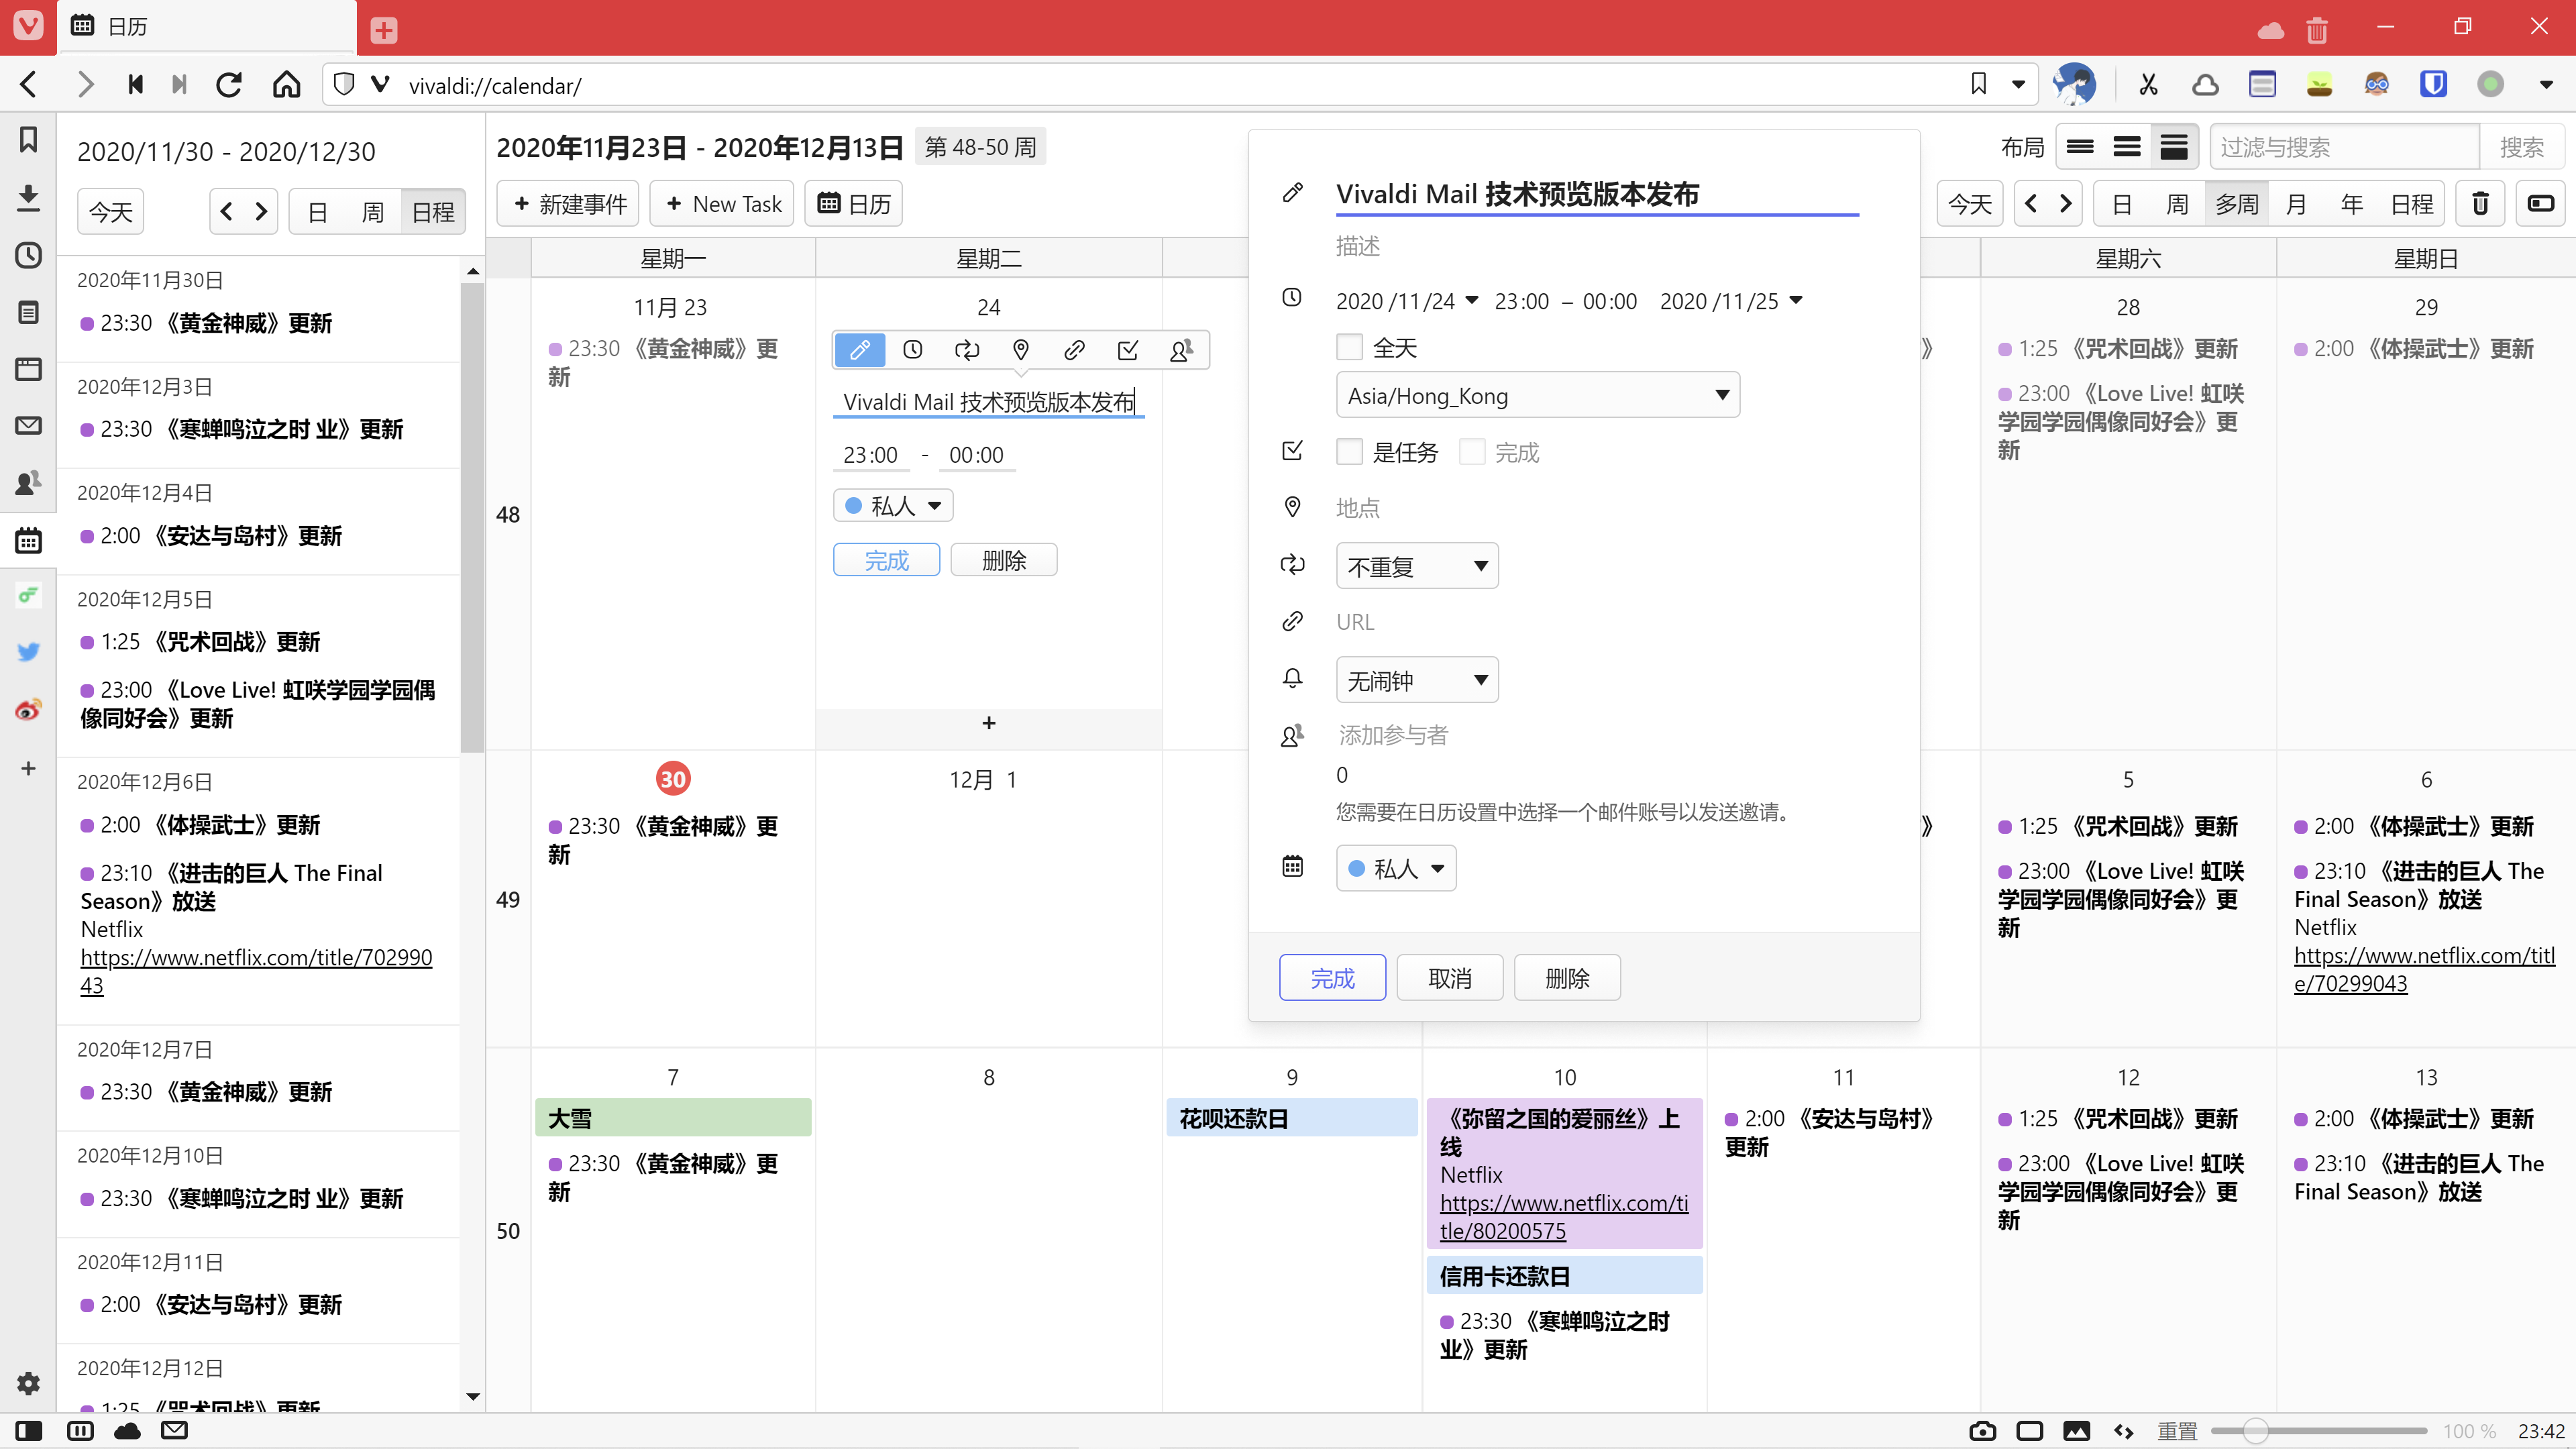The height and width of the screenshot is (1449, 2576).
Task: Open the Mail panel in sidebar
Action: click(x=28, y=426)
